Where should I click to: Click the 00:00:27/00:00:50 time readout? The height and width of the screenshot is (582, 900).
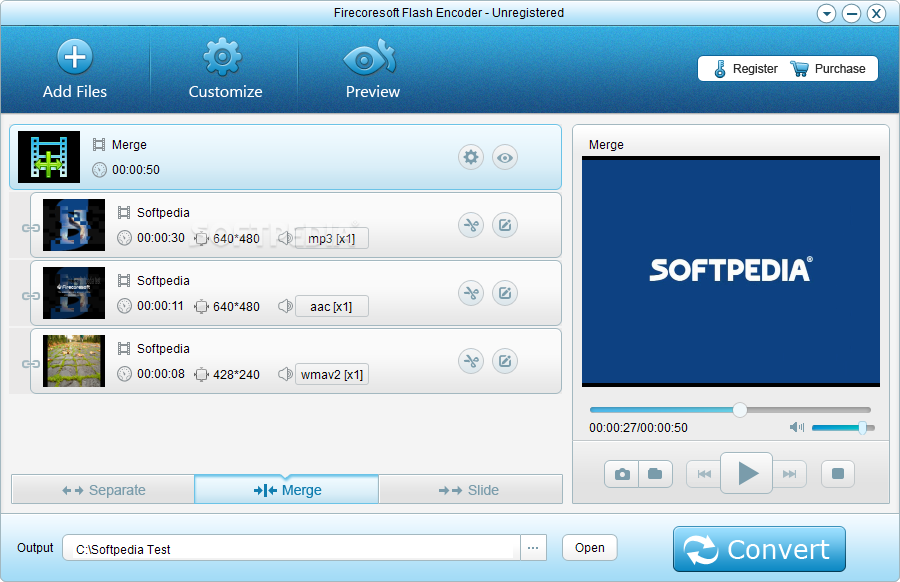(x=638, y=428)
